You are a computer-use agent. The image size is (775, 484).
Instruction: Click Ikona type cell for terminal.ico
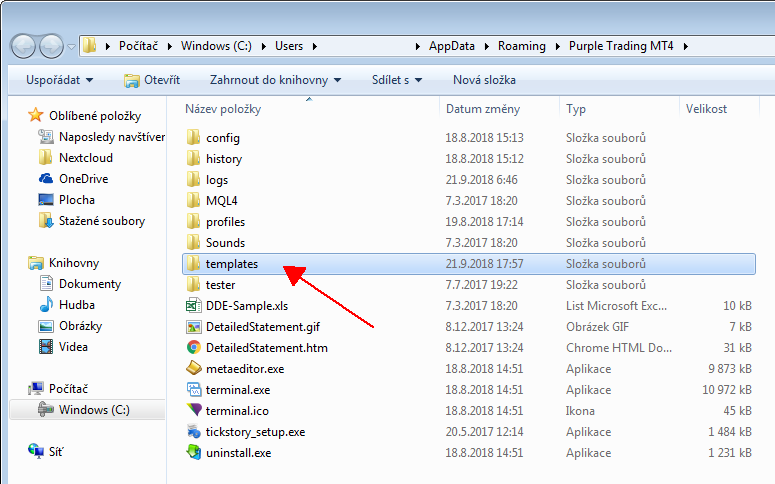pyautogui.click(x=580, y=410)
